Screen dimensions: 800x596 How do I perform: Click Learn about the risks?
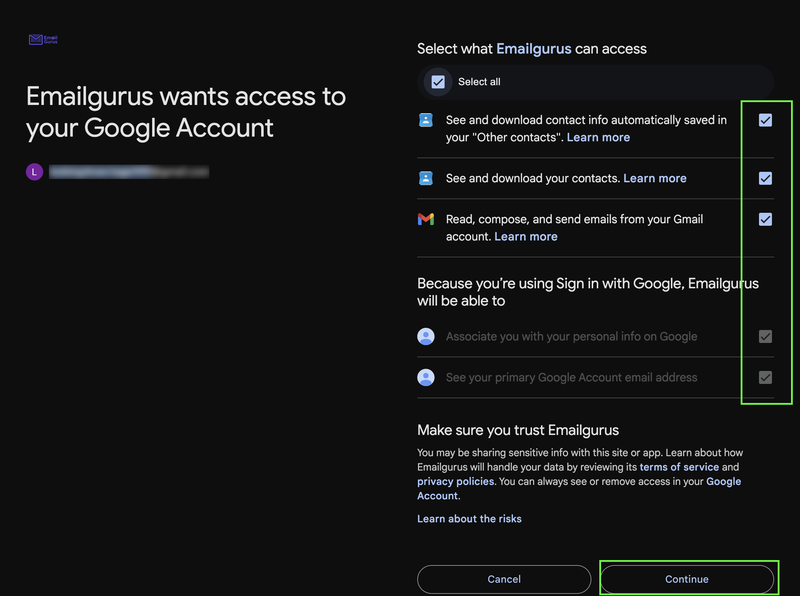coord(469,518)
